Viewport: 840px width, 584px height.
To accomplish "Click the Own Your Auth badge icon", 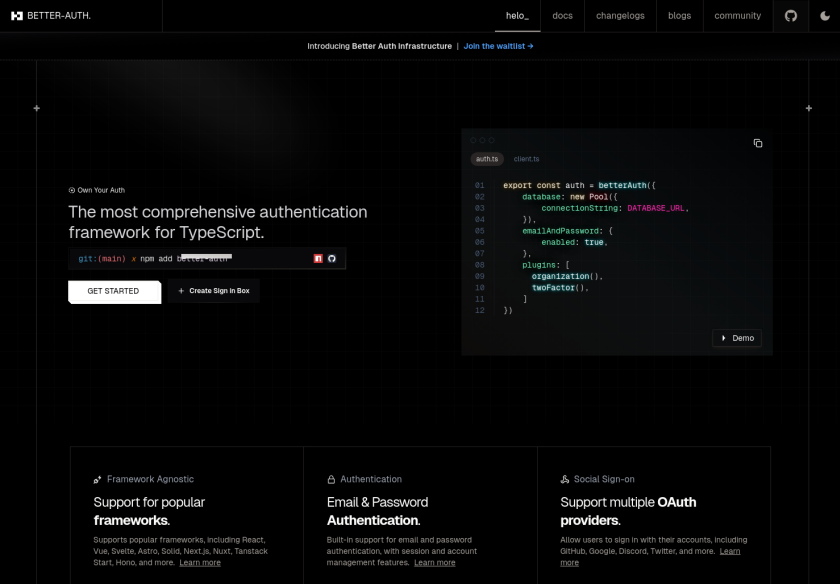I will pos(72,190).
